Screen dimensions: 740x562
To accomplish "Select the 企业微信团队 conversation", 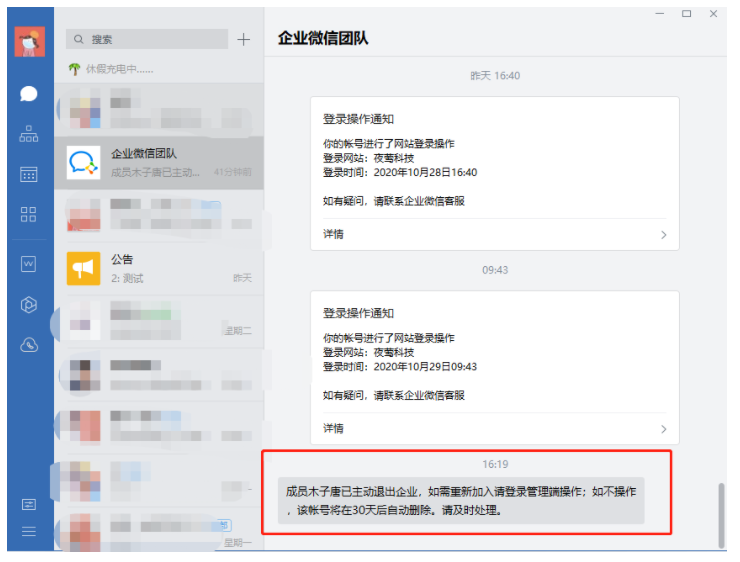I will point(159,163).
